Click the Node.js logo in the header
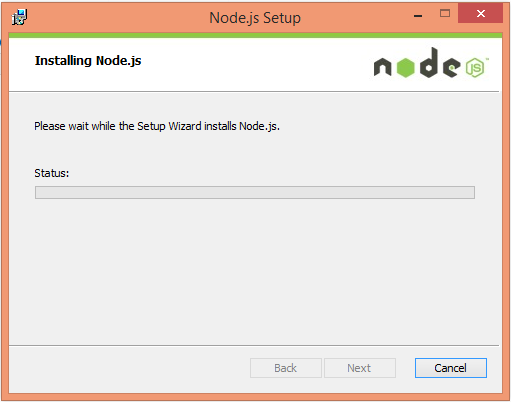Screen dimensions: 511x402 pos(431,63)
